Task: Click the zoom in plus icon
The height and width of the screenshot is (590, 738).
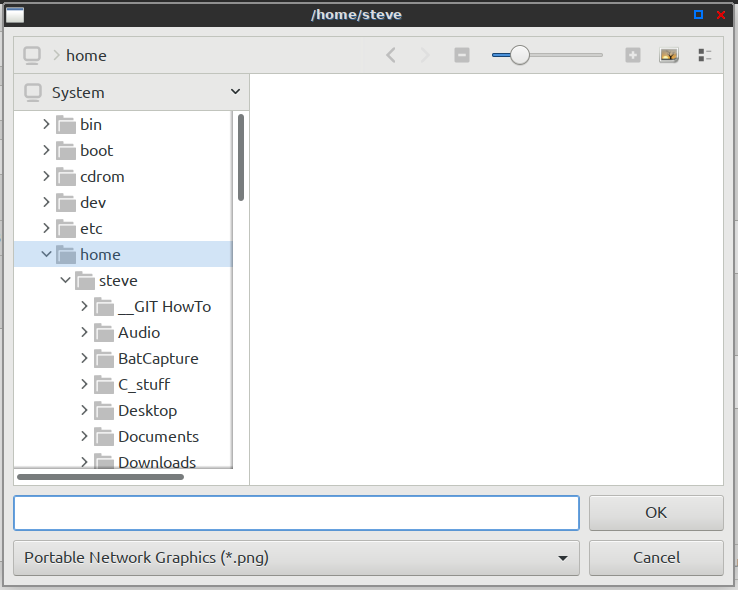Action: tap(633, 56)
